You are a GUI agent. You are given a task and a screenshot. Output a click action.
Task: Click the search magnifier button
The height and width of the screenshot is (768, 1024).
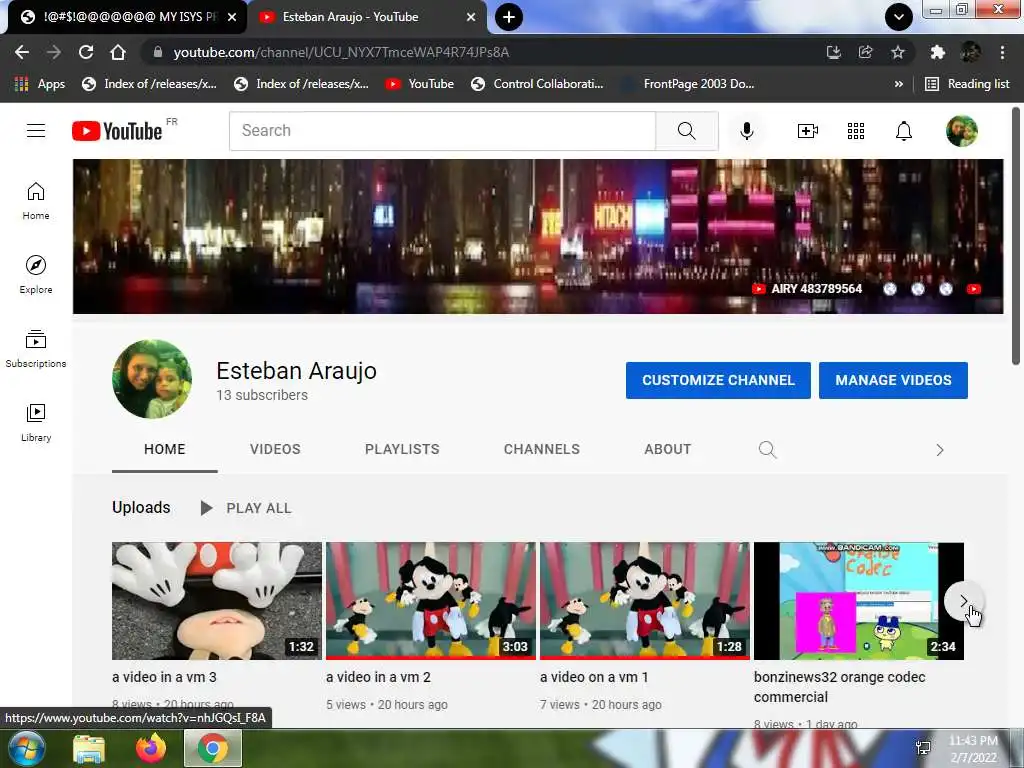[686, 131]
